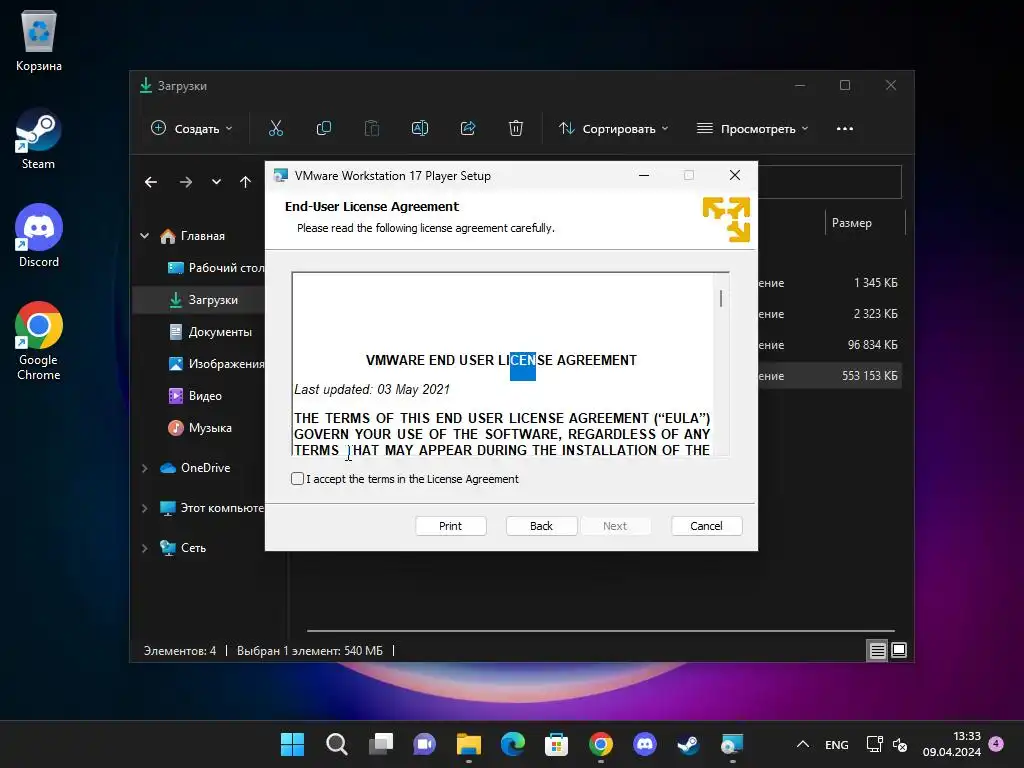1024x768 pixels.
Task: Open the three-dots more options menu
Action: (845, 129)
